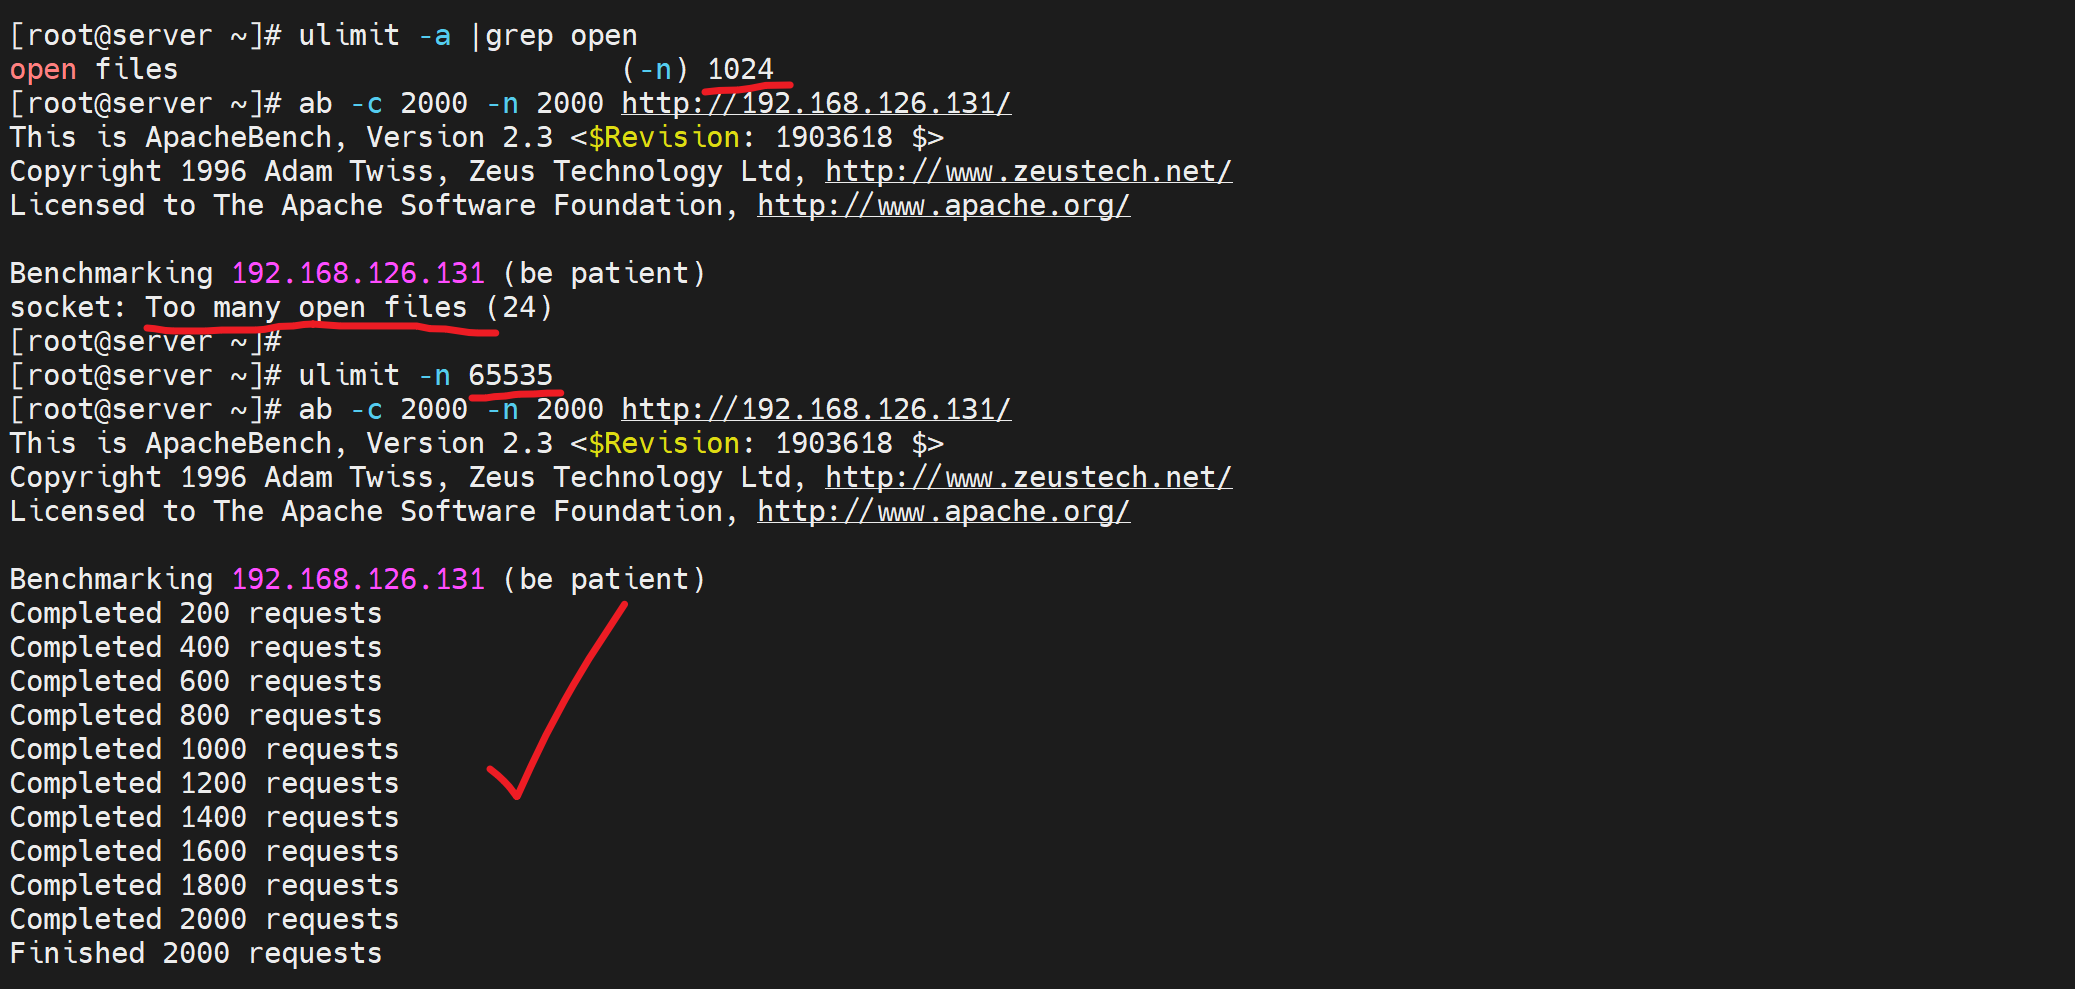Click the underlined 1024 open files value
Image resolution: width=2075 pixels, height=989 pixels.
coord(740,69)
